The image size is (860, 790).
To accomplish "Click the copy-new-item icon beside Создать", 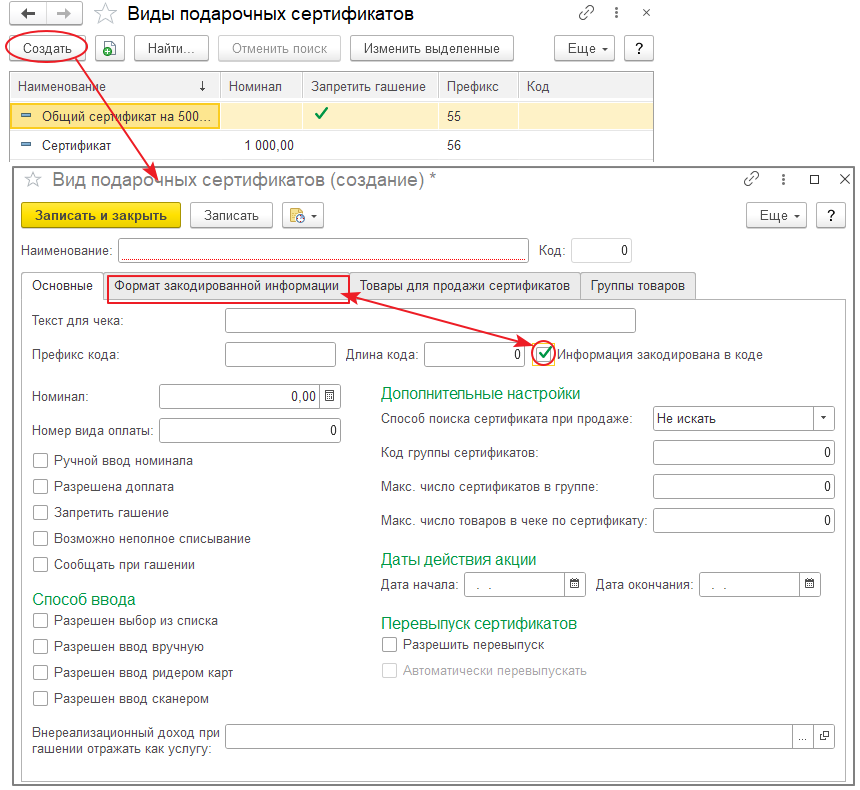I will click(108, 49).
